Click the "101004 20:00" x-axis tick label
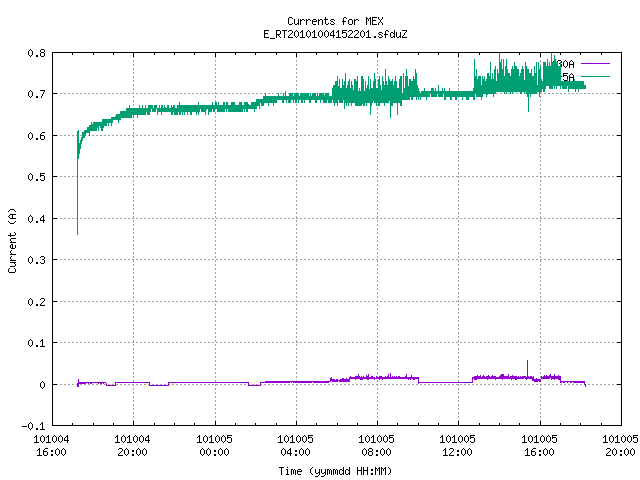The image size is (640, 480). 132,445
